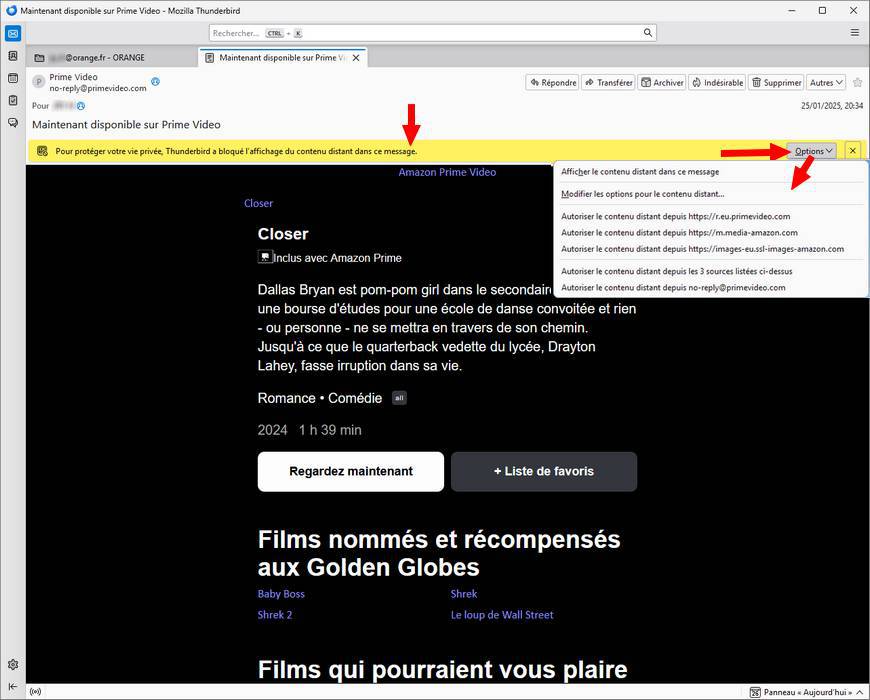Click the online status icon in status bar

[x=36, y=692]
